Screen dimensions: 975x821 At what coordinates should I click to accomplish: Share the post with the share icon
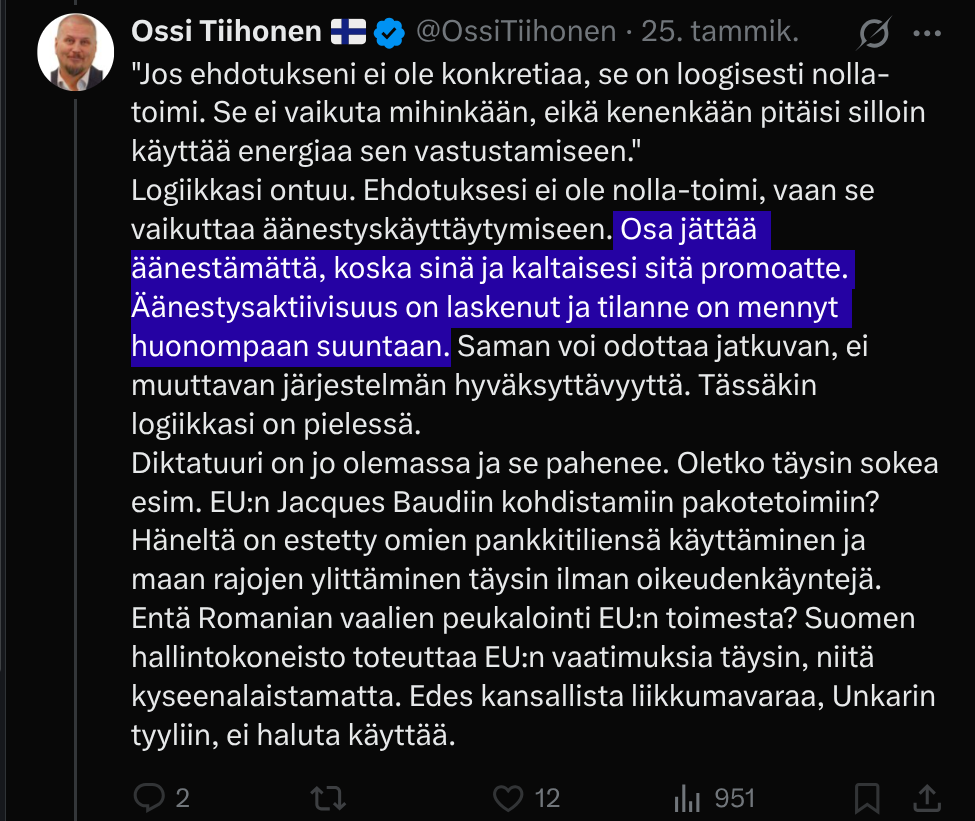coord(927,797)
